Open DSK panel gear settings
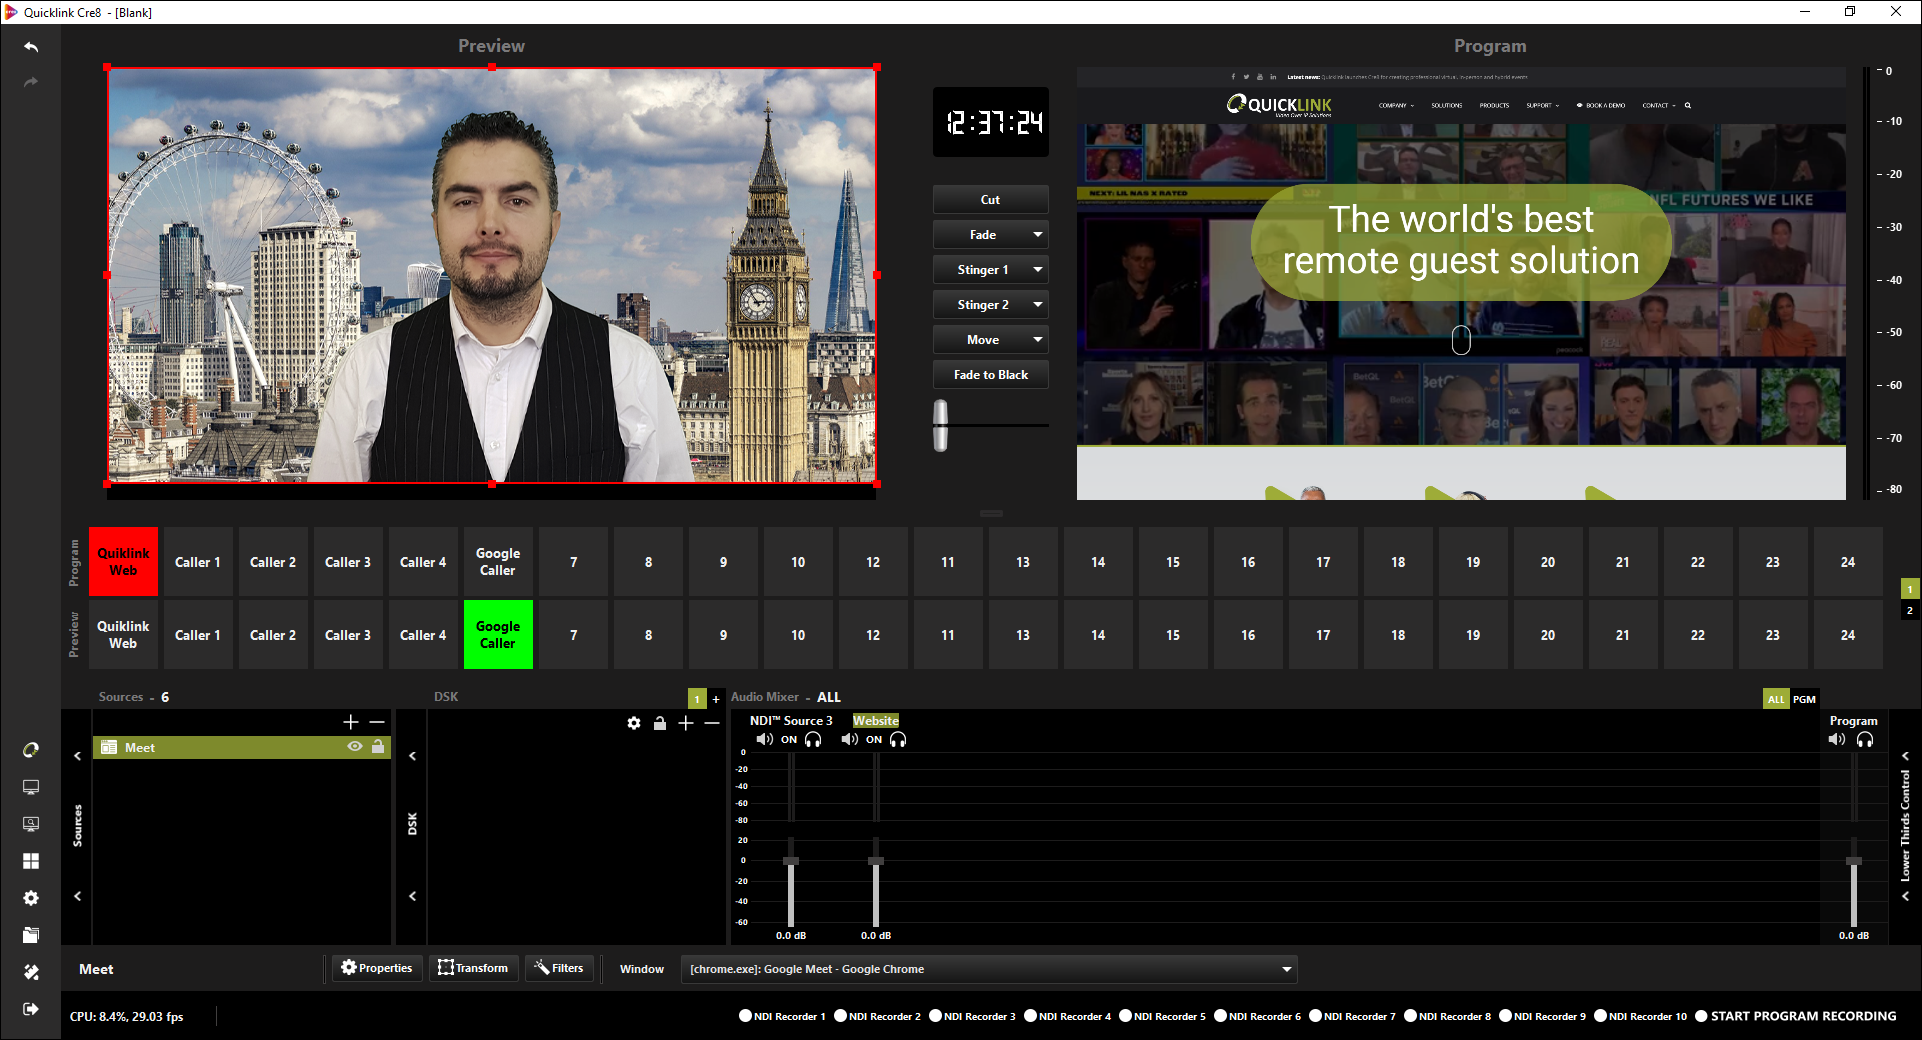This screenshot has width=1922, height=1040. tap(634, 723)
